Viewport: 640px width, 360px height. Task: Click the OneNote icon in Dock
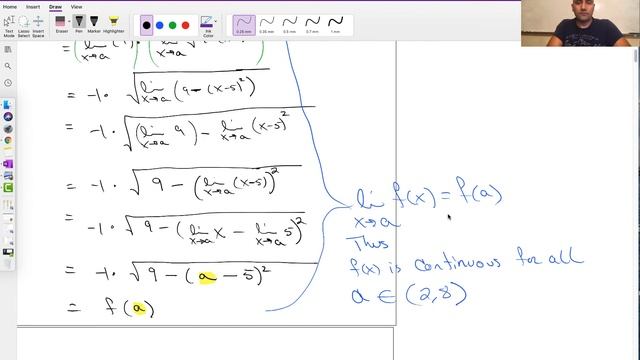pos(8,164)
